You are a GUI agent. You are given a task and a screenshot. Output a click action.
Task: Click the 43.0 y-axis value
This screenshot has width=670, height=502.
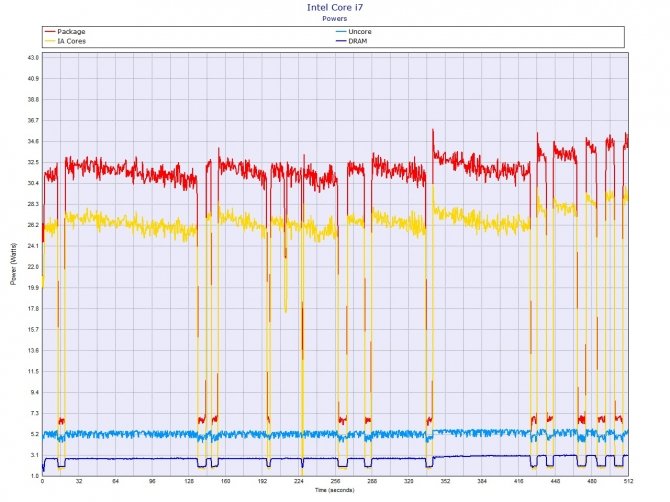[34, 57]
